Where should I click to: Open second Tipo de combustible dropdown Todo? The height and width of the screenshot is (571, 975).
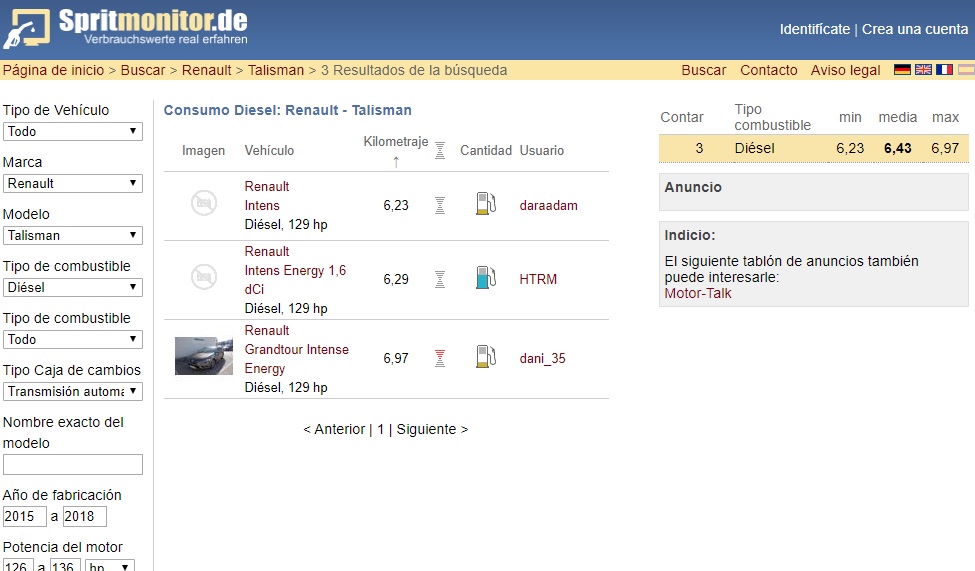pos(73,339)
